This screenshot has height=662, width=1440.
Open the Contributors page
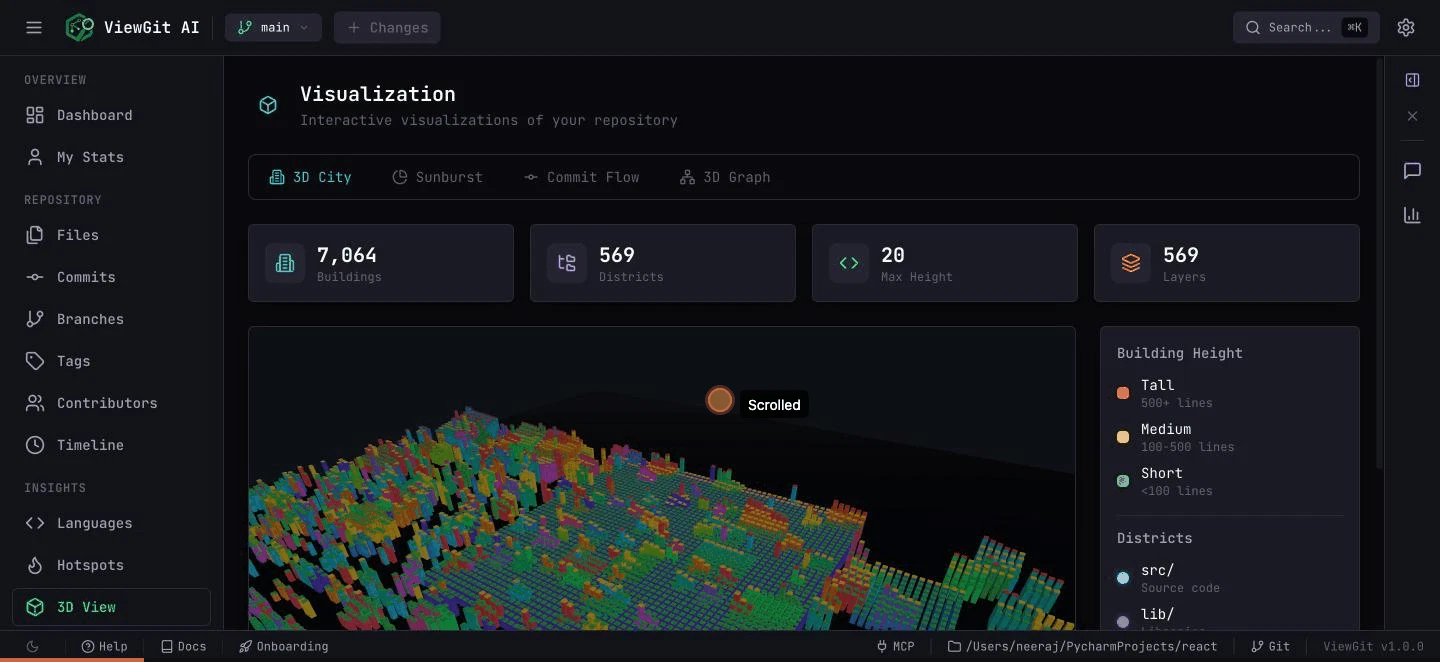click(111, 403)
